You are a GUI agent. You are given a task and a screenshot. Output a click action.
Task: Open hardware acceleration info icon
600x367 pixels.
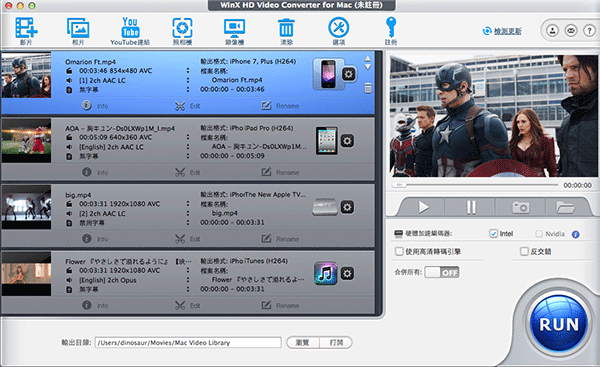tap(576, 234)
